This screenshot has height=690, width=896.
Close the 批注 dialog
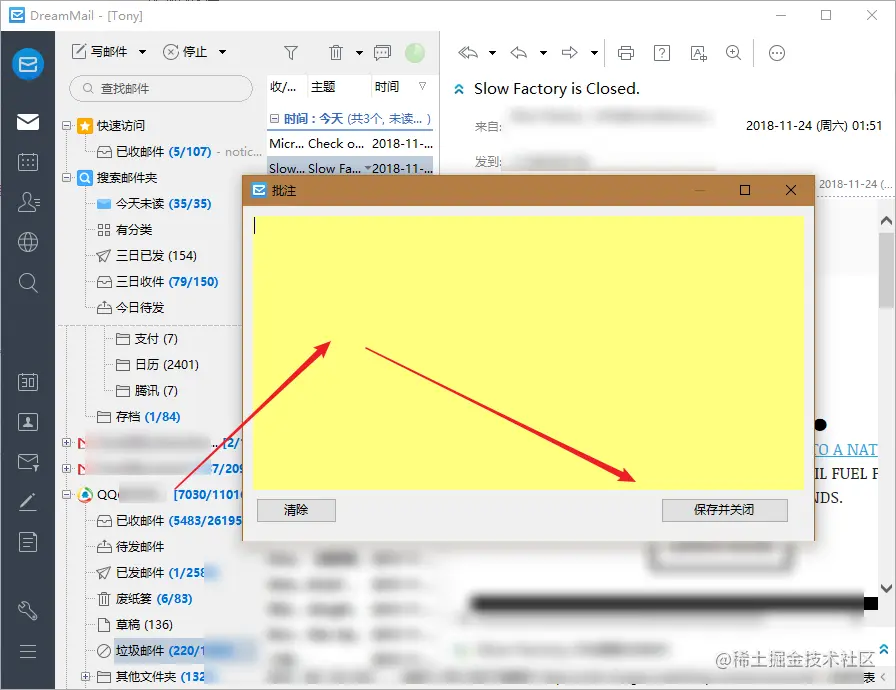[791, 190]
